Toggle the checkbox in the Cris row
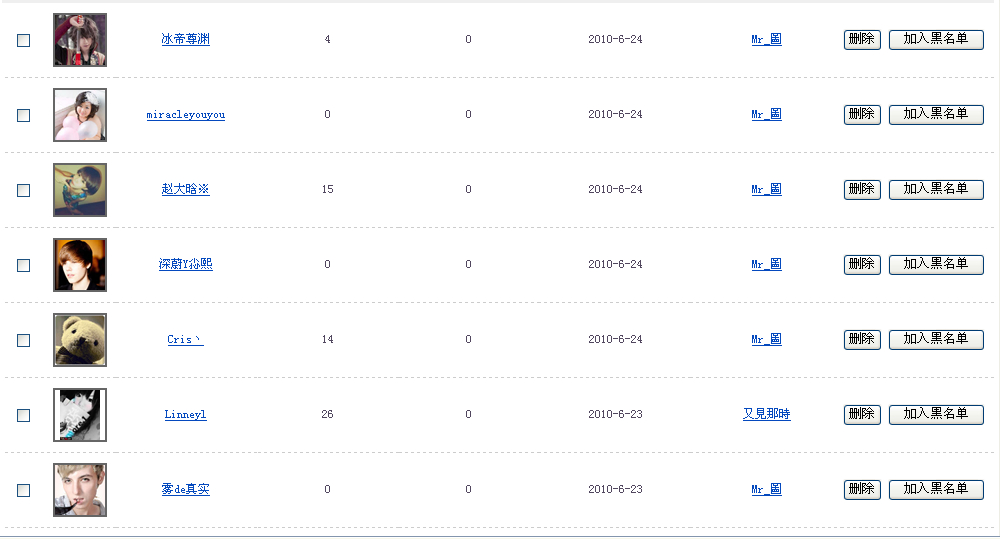Viewport: 1000px width, 539px height. pyautogui.click(x=24, y=340)
